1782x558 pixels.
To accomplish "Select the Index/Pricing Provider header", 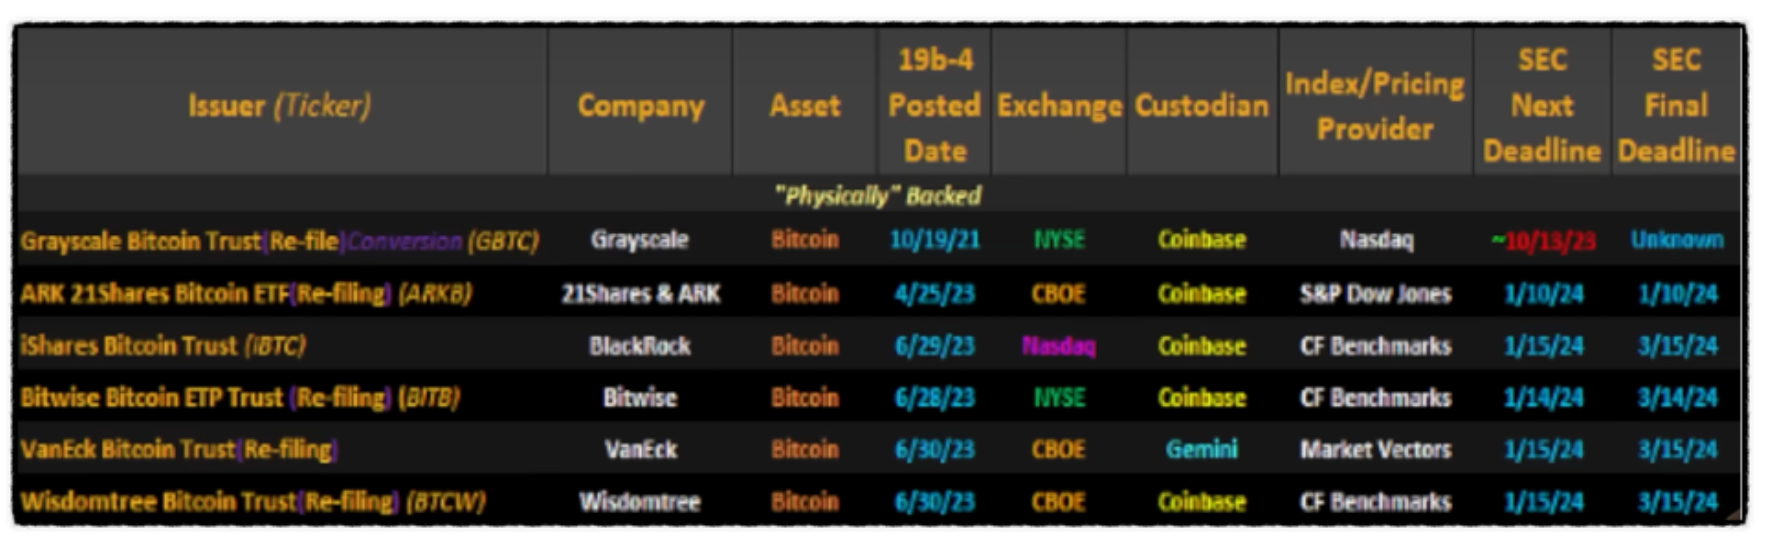I will point(1375,105).
